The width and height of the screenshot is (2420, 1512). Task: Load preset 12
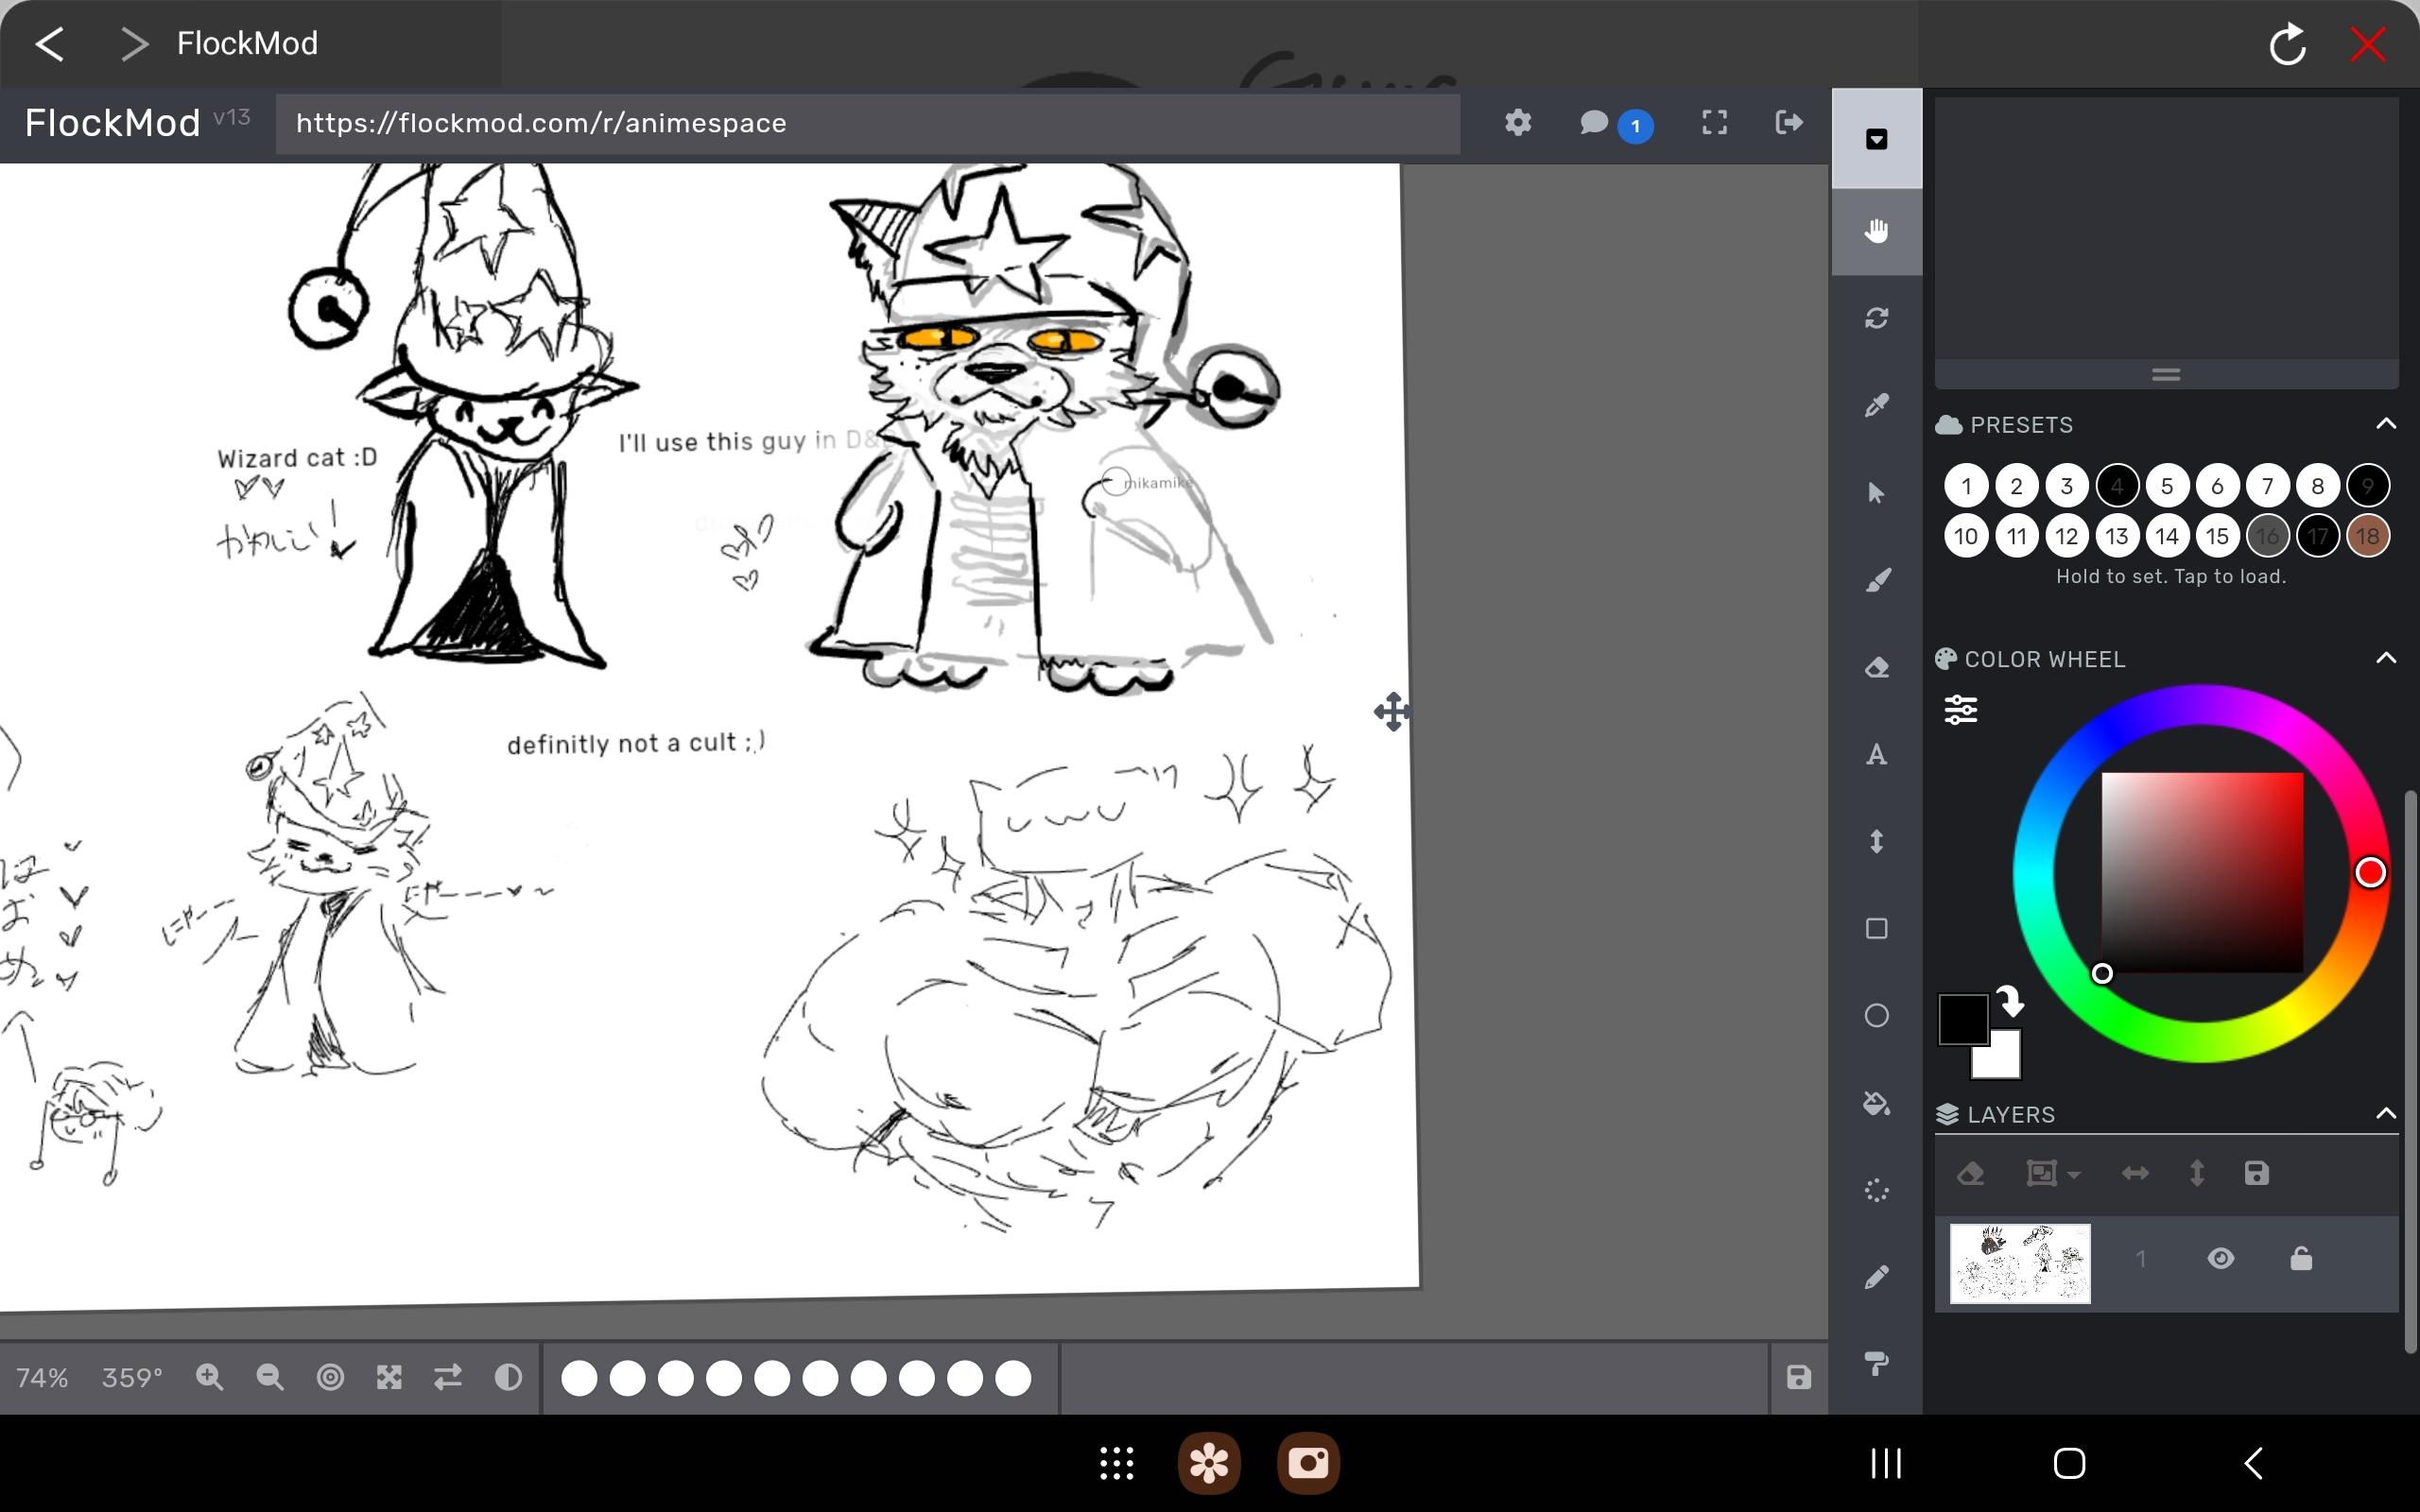[x=2067, y=536]
